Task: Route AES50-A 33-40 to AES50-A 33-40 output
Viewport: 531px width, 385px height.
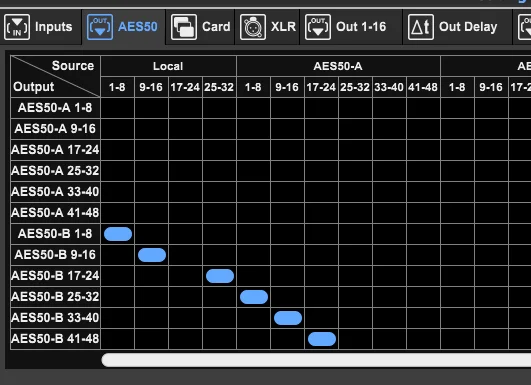Action: click(x=389, y=192)
